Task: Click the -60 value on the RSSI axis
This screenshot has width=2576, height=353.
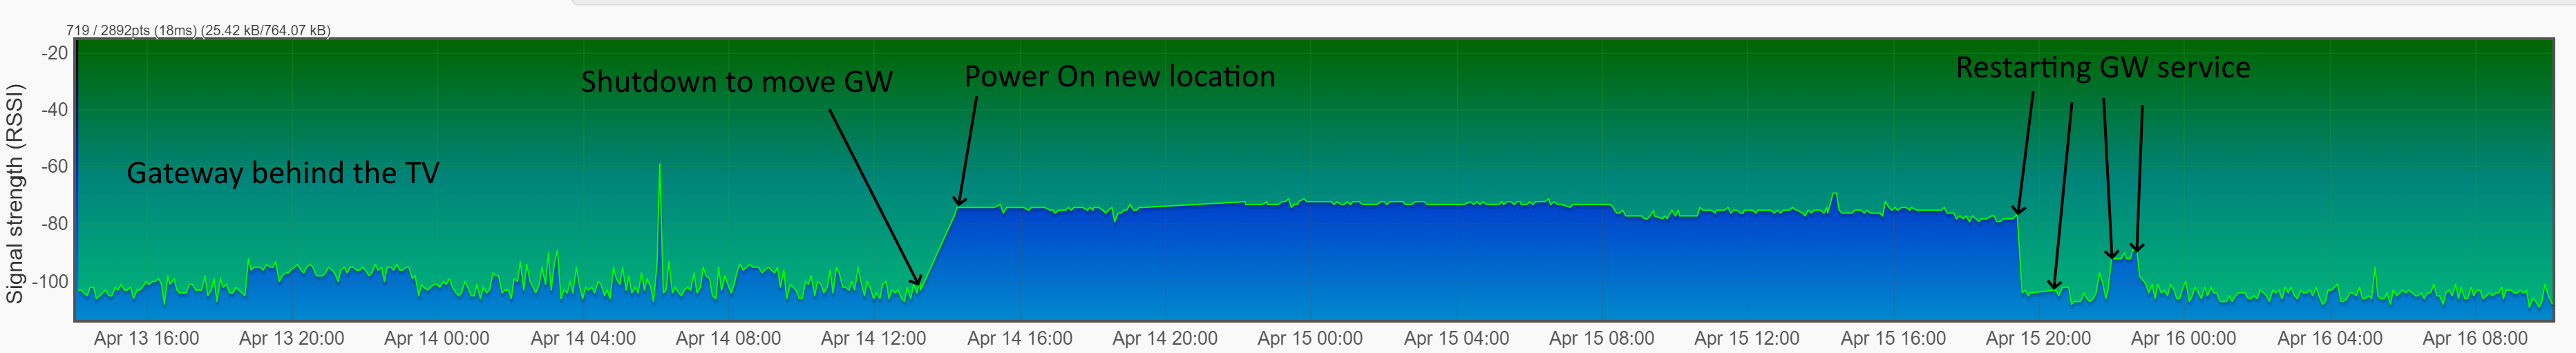Action: click(55, 166)
